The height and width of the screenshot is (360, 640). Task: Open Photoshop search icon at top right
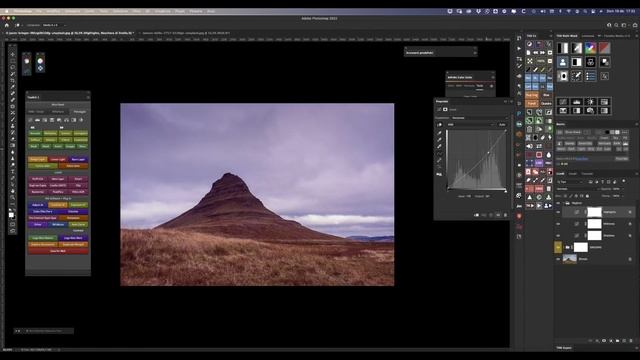(x=616, y=25)
